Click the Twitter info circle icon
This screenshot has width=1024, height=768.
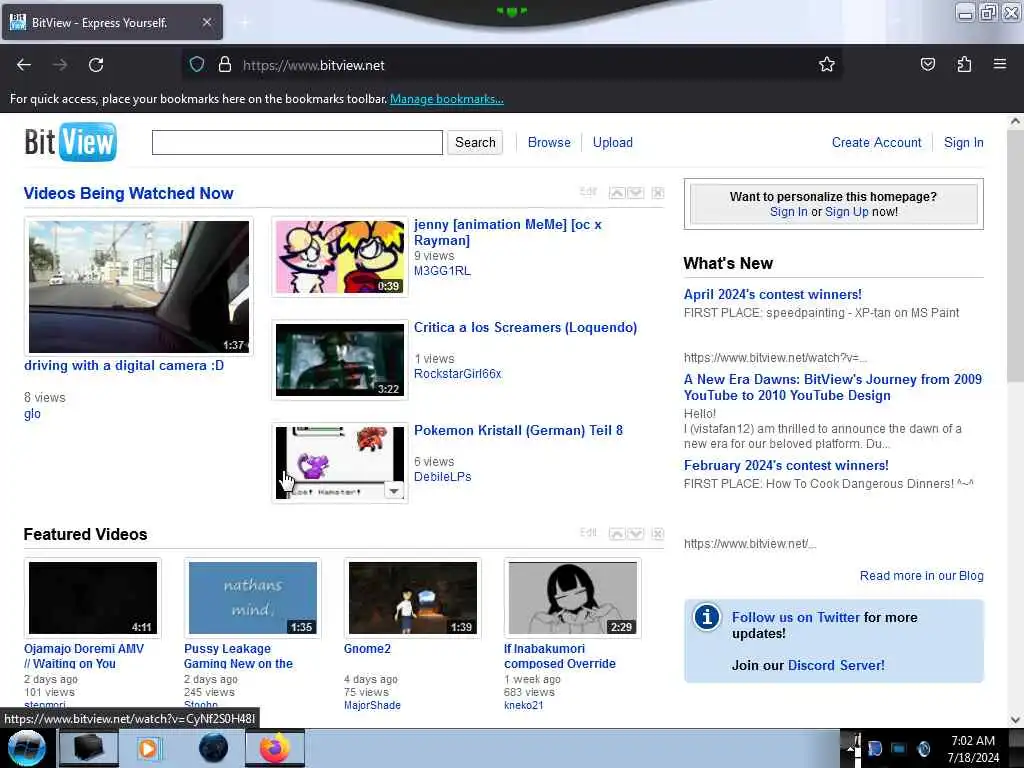707,616
